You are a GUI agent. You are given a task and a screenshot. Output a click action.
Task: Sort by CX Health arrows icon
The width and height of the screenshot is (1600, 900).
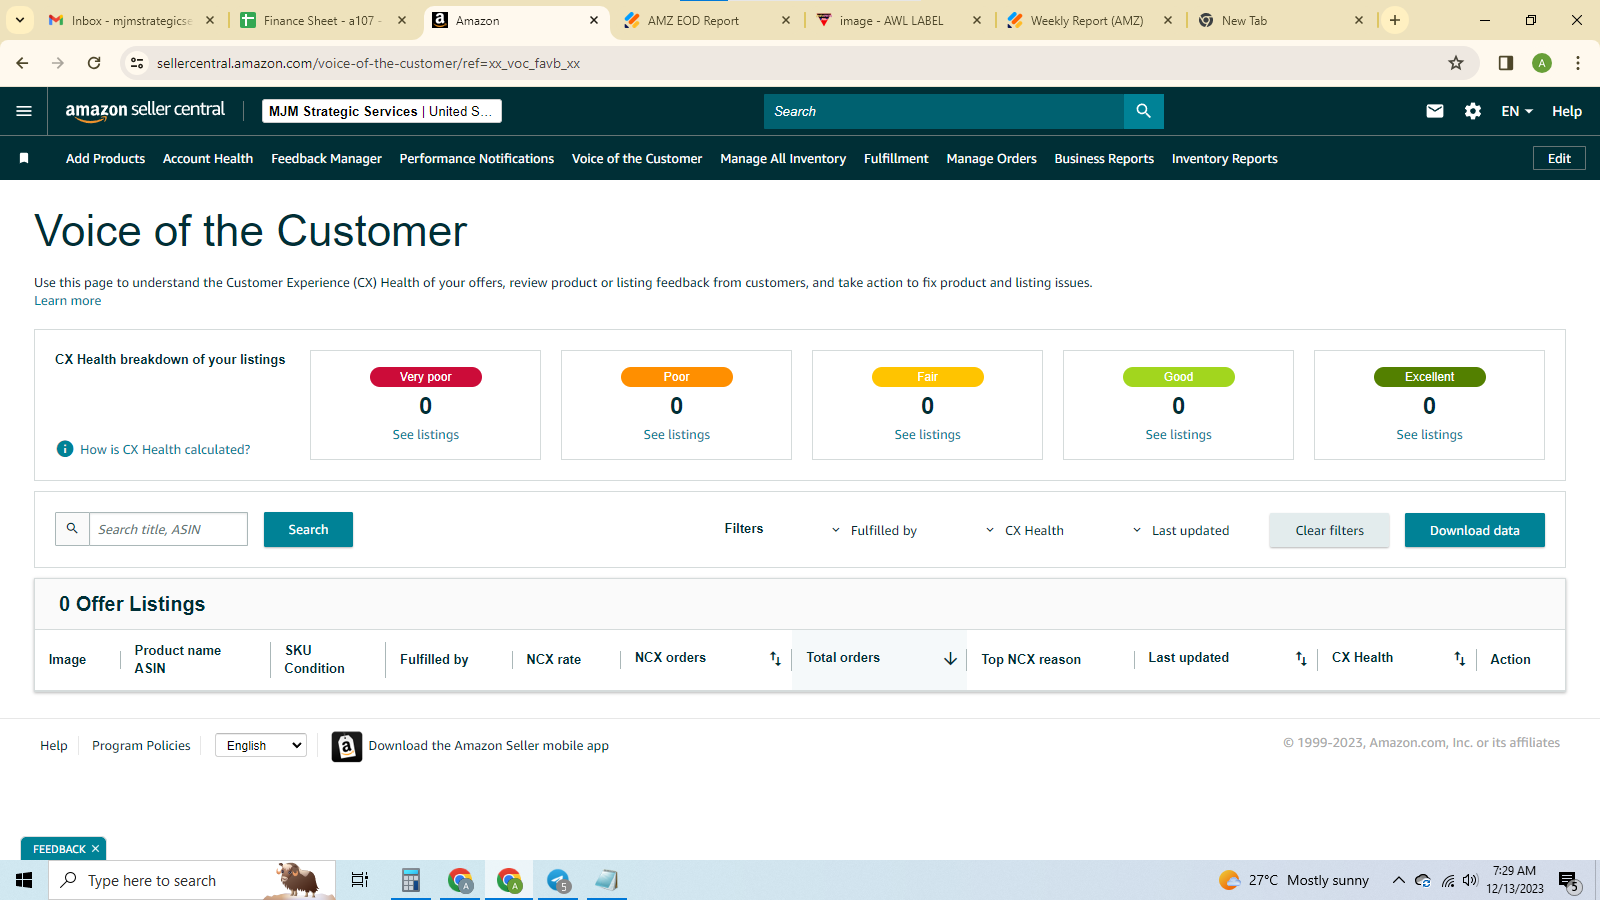tap(1460, 658)
